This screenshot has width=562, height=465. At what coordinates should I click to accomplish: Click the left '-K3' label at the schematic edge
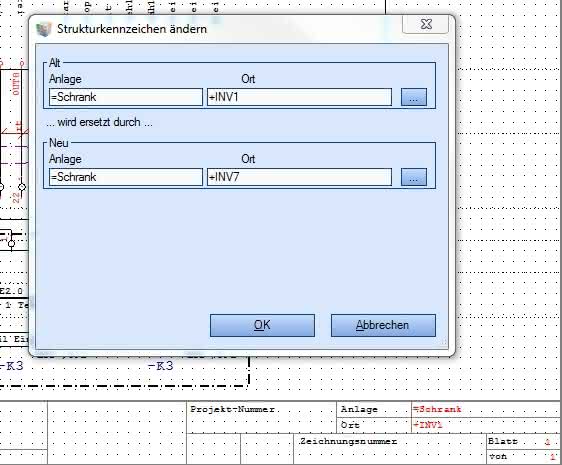point(12,366)
